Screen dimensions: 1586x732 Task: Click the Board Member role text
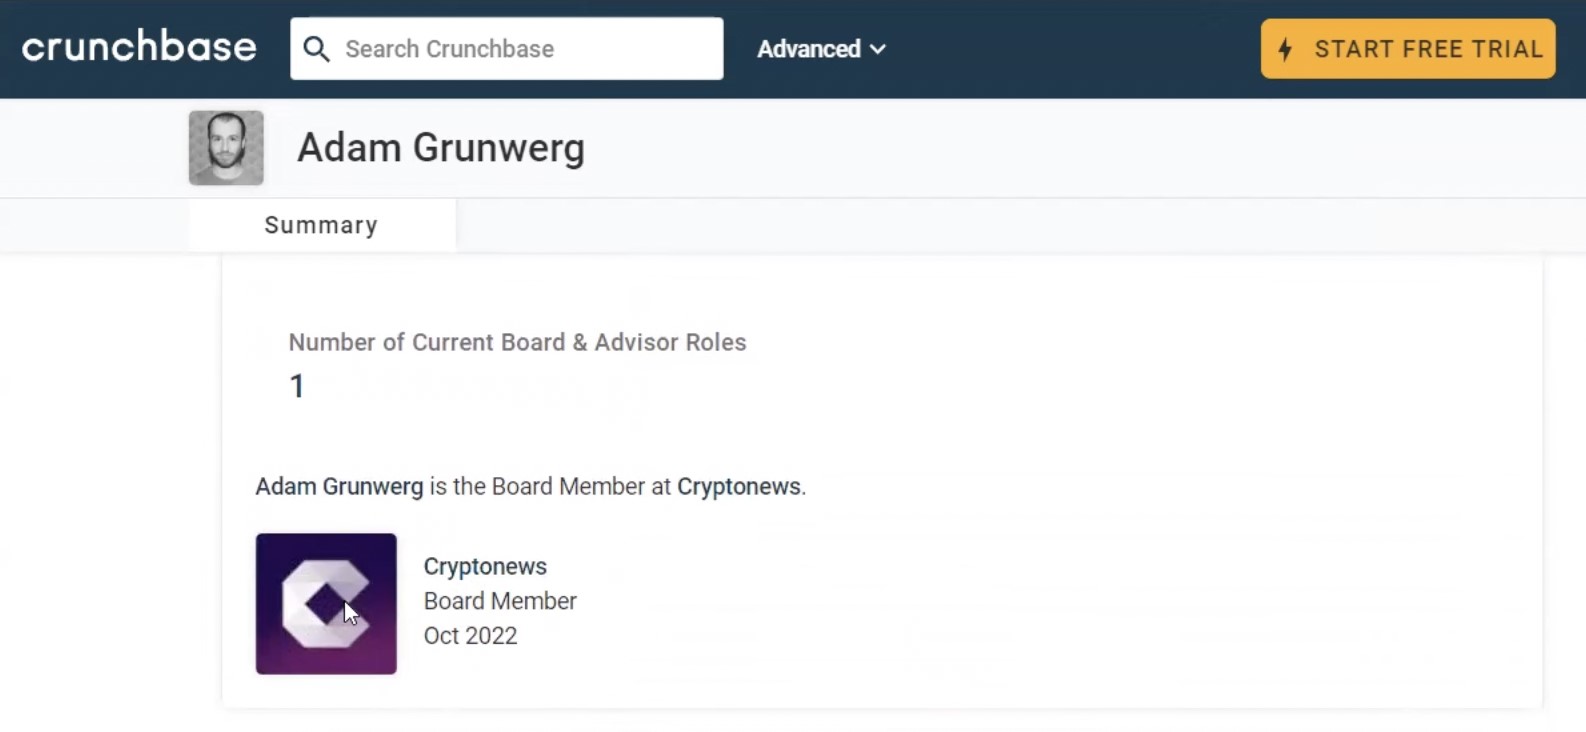pyautogui.click(x=500, y=601)
